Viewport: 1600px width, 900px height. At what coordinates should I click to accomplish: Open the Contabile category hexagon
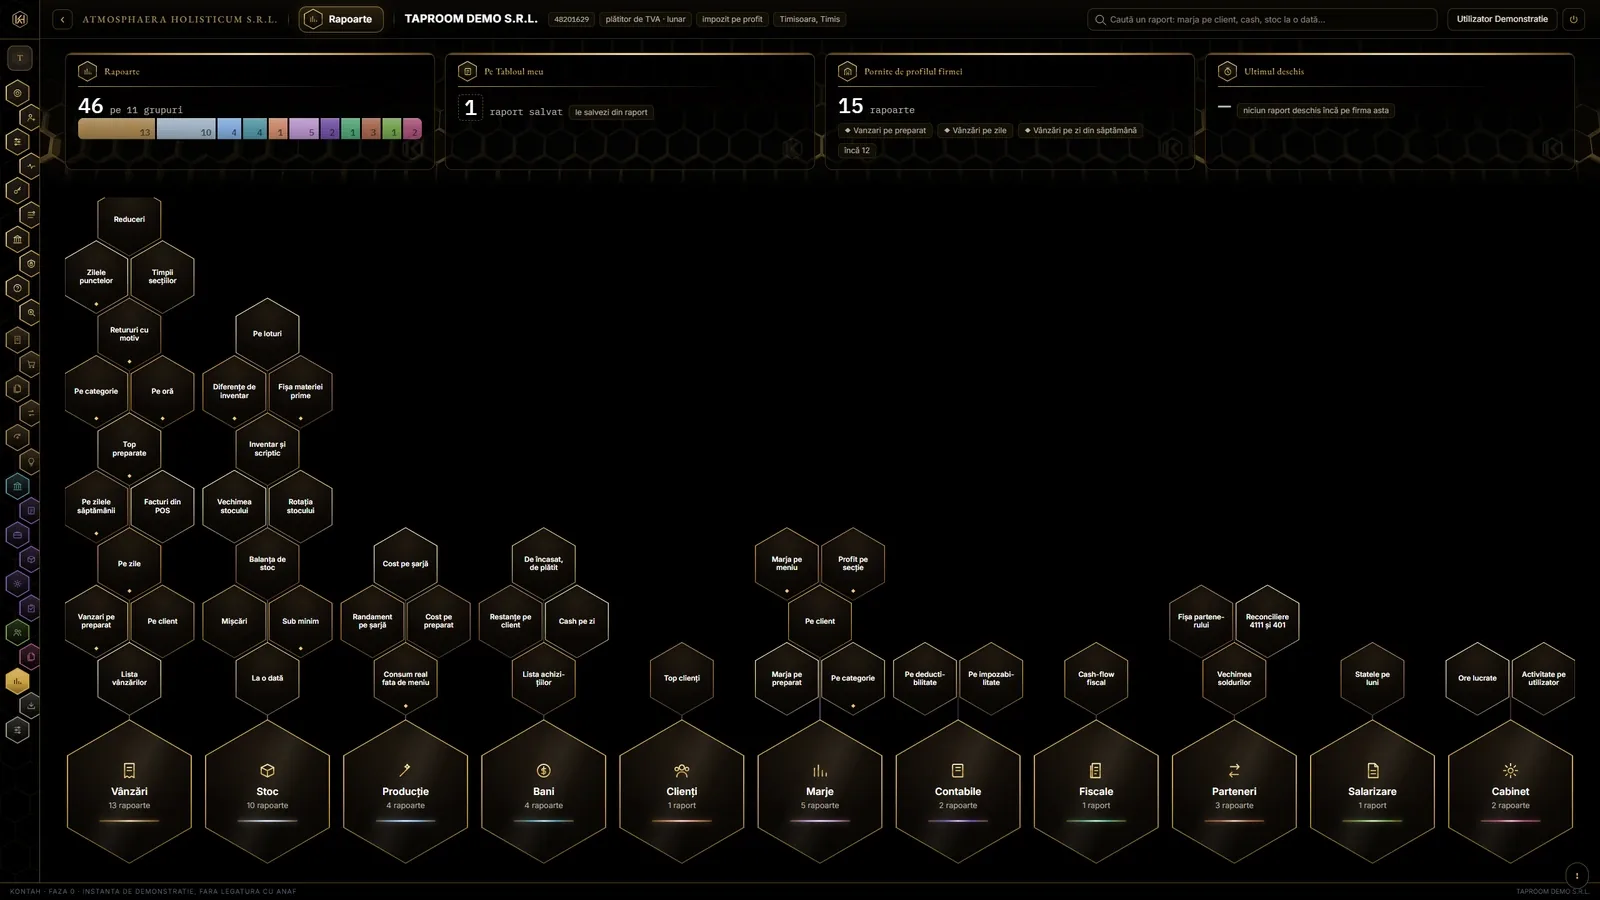[958, 791]
